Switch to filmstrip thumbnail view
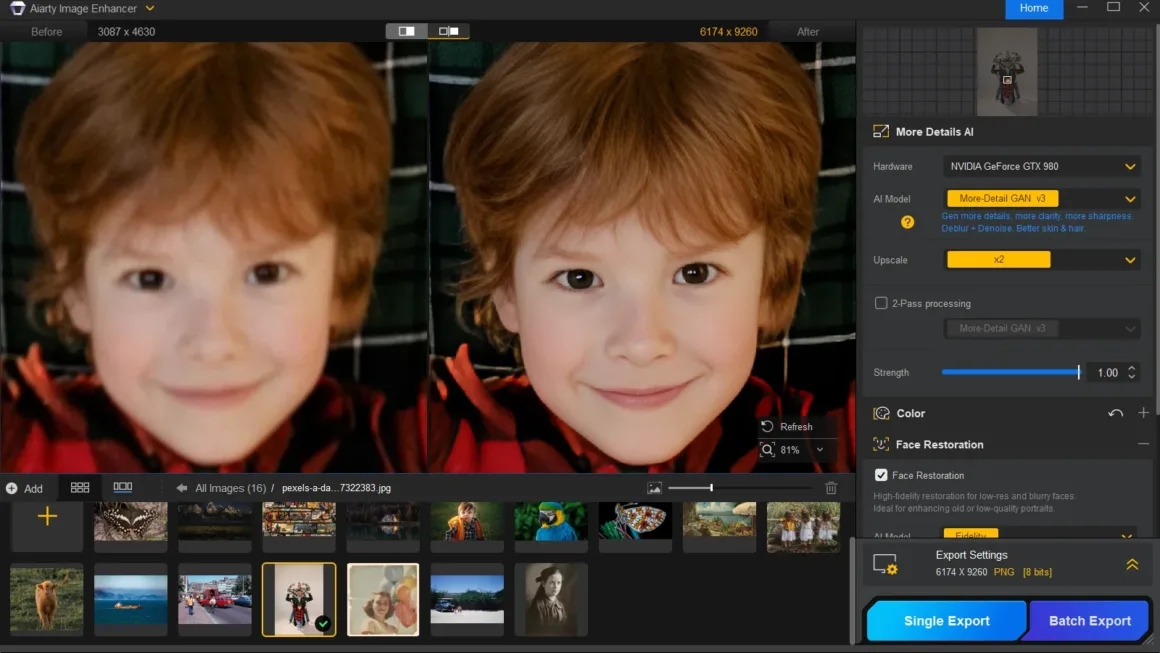This screenshot has height=653, width=1160. 123,487
